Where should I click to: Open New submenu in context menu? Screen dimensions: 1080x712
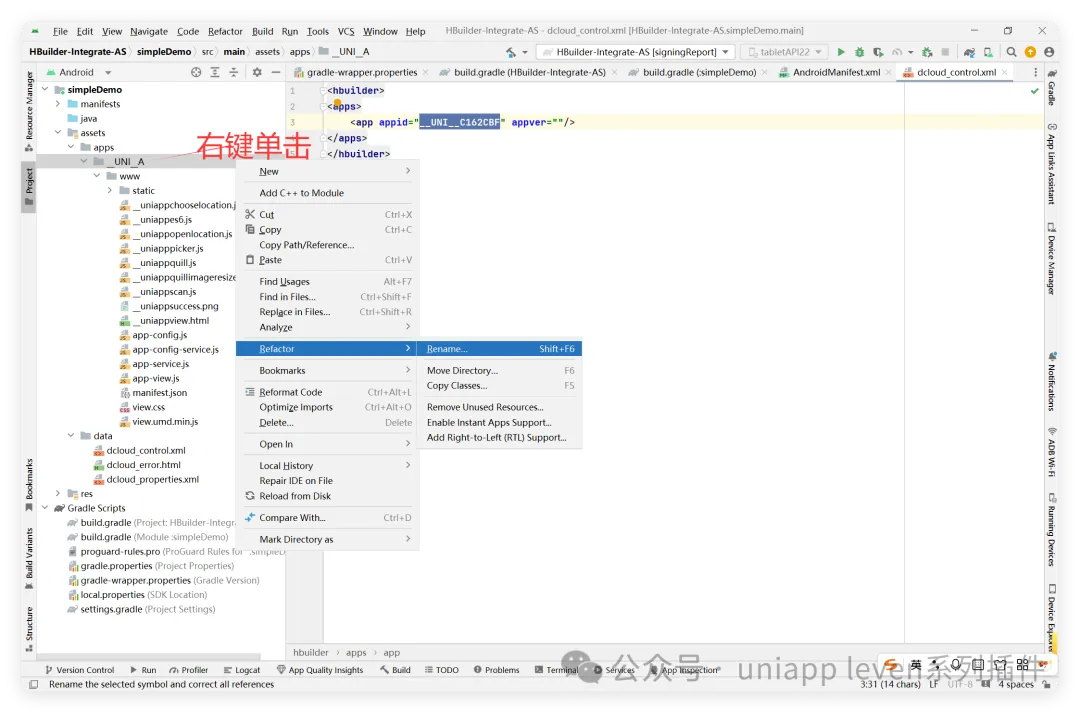tap(328, 171)
